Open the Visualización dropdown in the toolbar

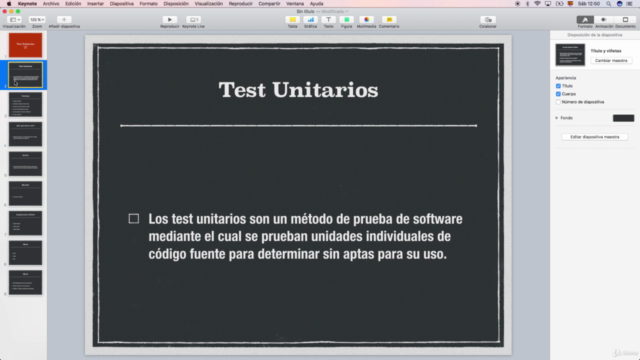(x=14, y=20)
